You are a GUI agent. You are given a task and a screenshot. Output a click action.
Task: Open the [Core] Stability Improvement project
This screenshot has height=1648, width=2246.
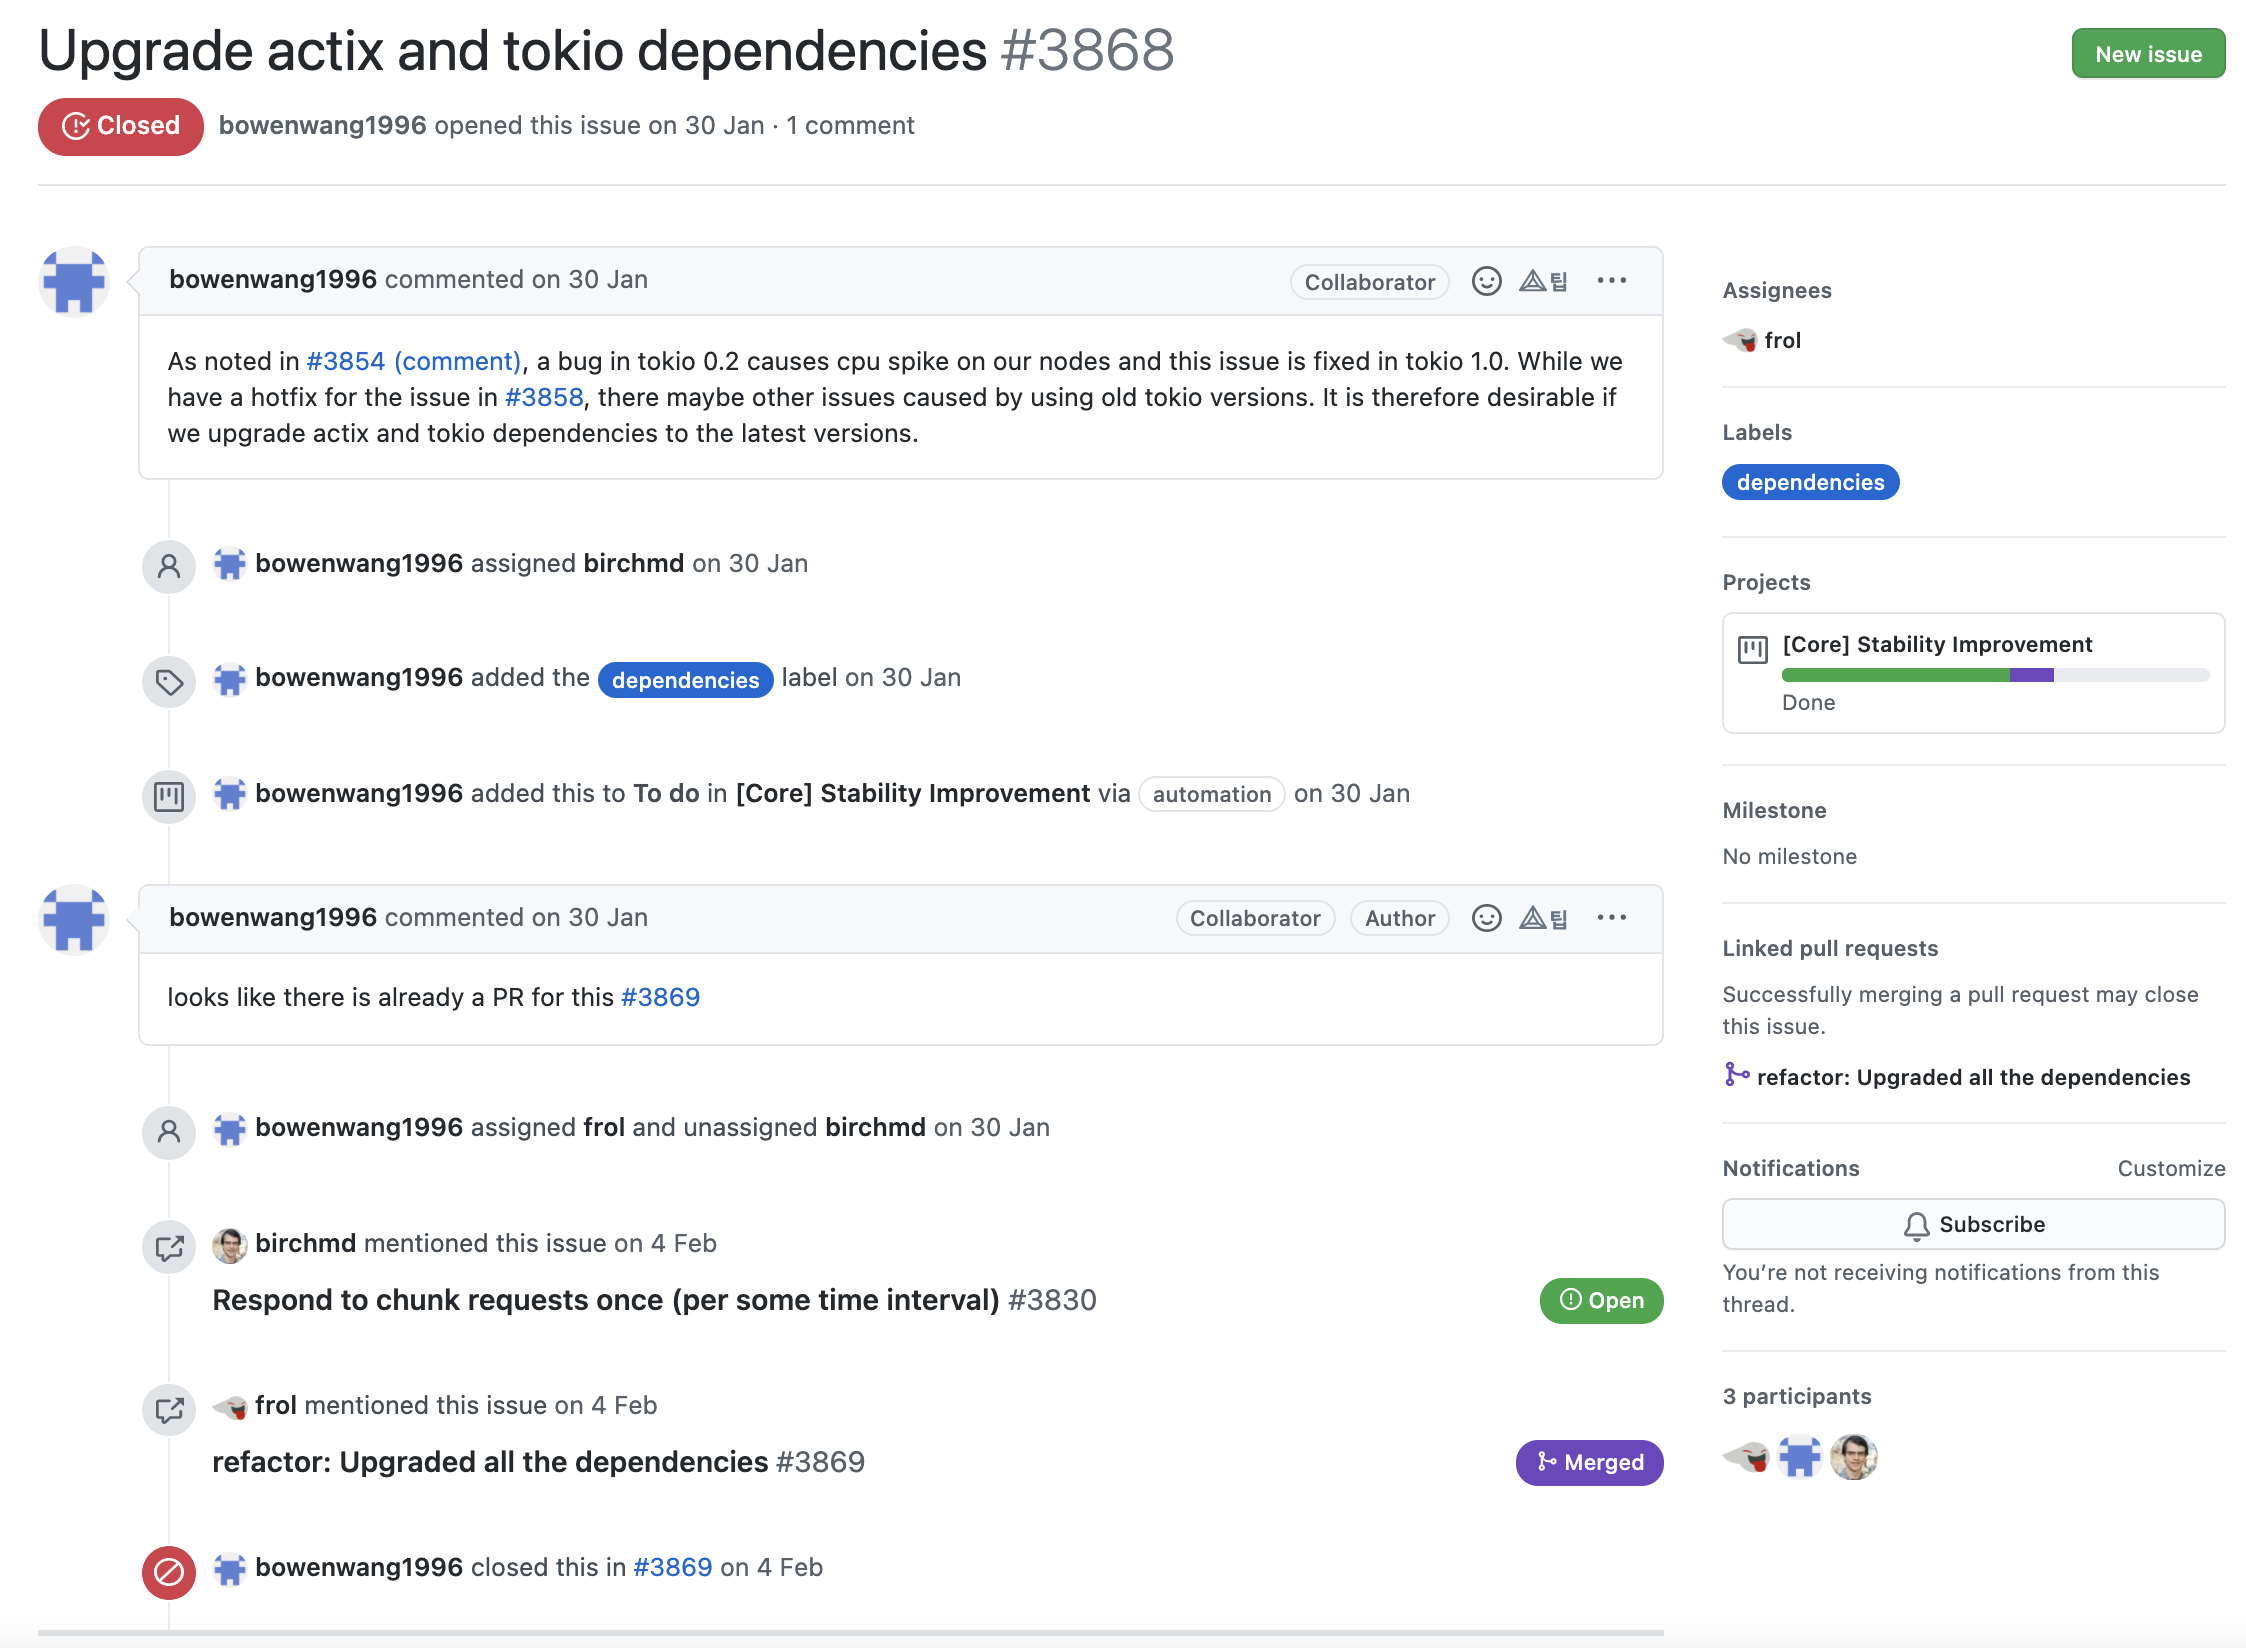(x=1936, y=644)
